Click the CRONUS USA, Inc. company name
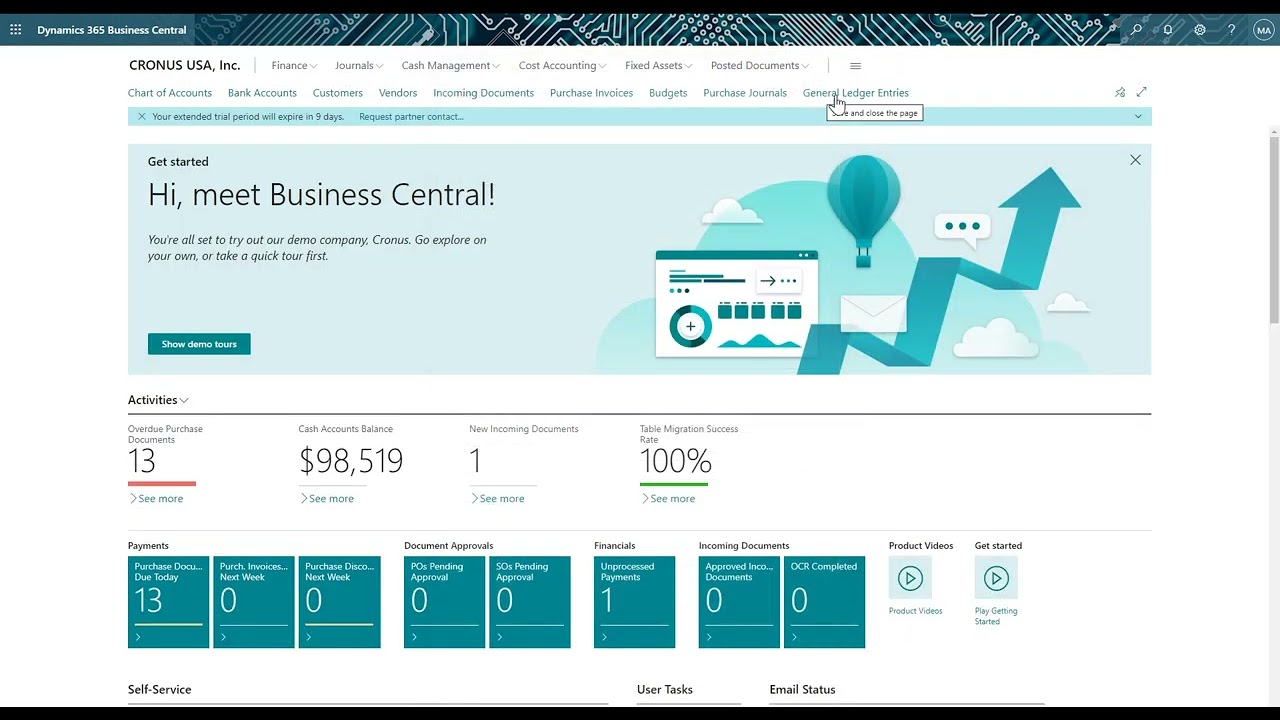Screen dimensions: 1280x720 [x=185, y=66]
